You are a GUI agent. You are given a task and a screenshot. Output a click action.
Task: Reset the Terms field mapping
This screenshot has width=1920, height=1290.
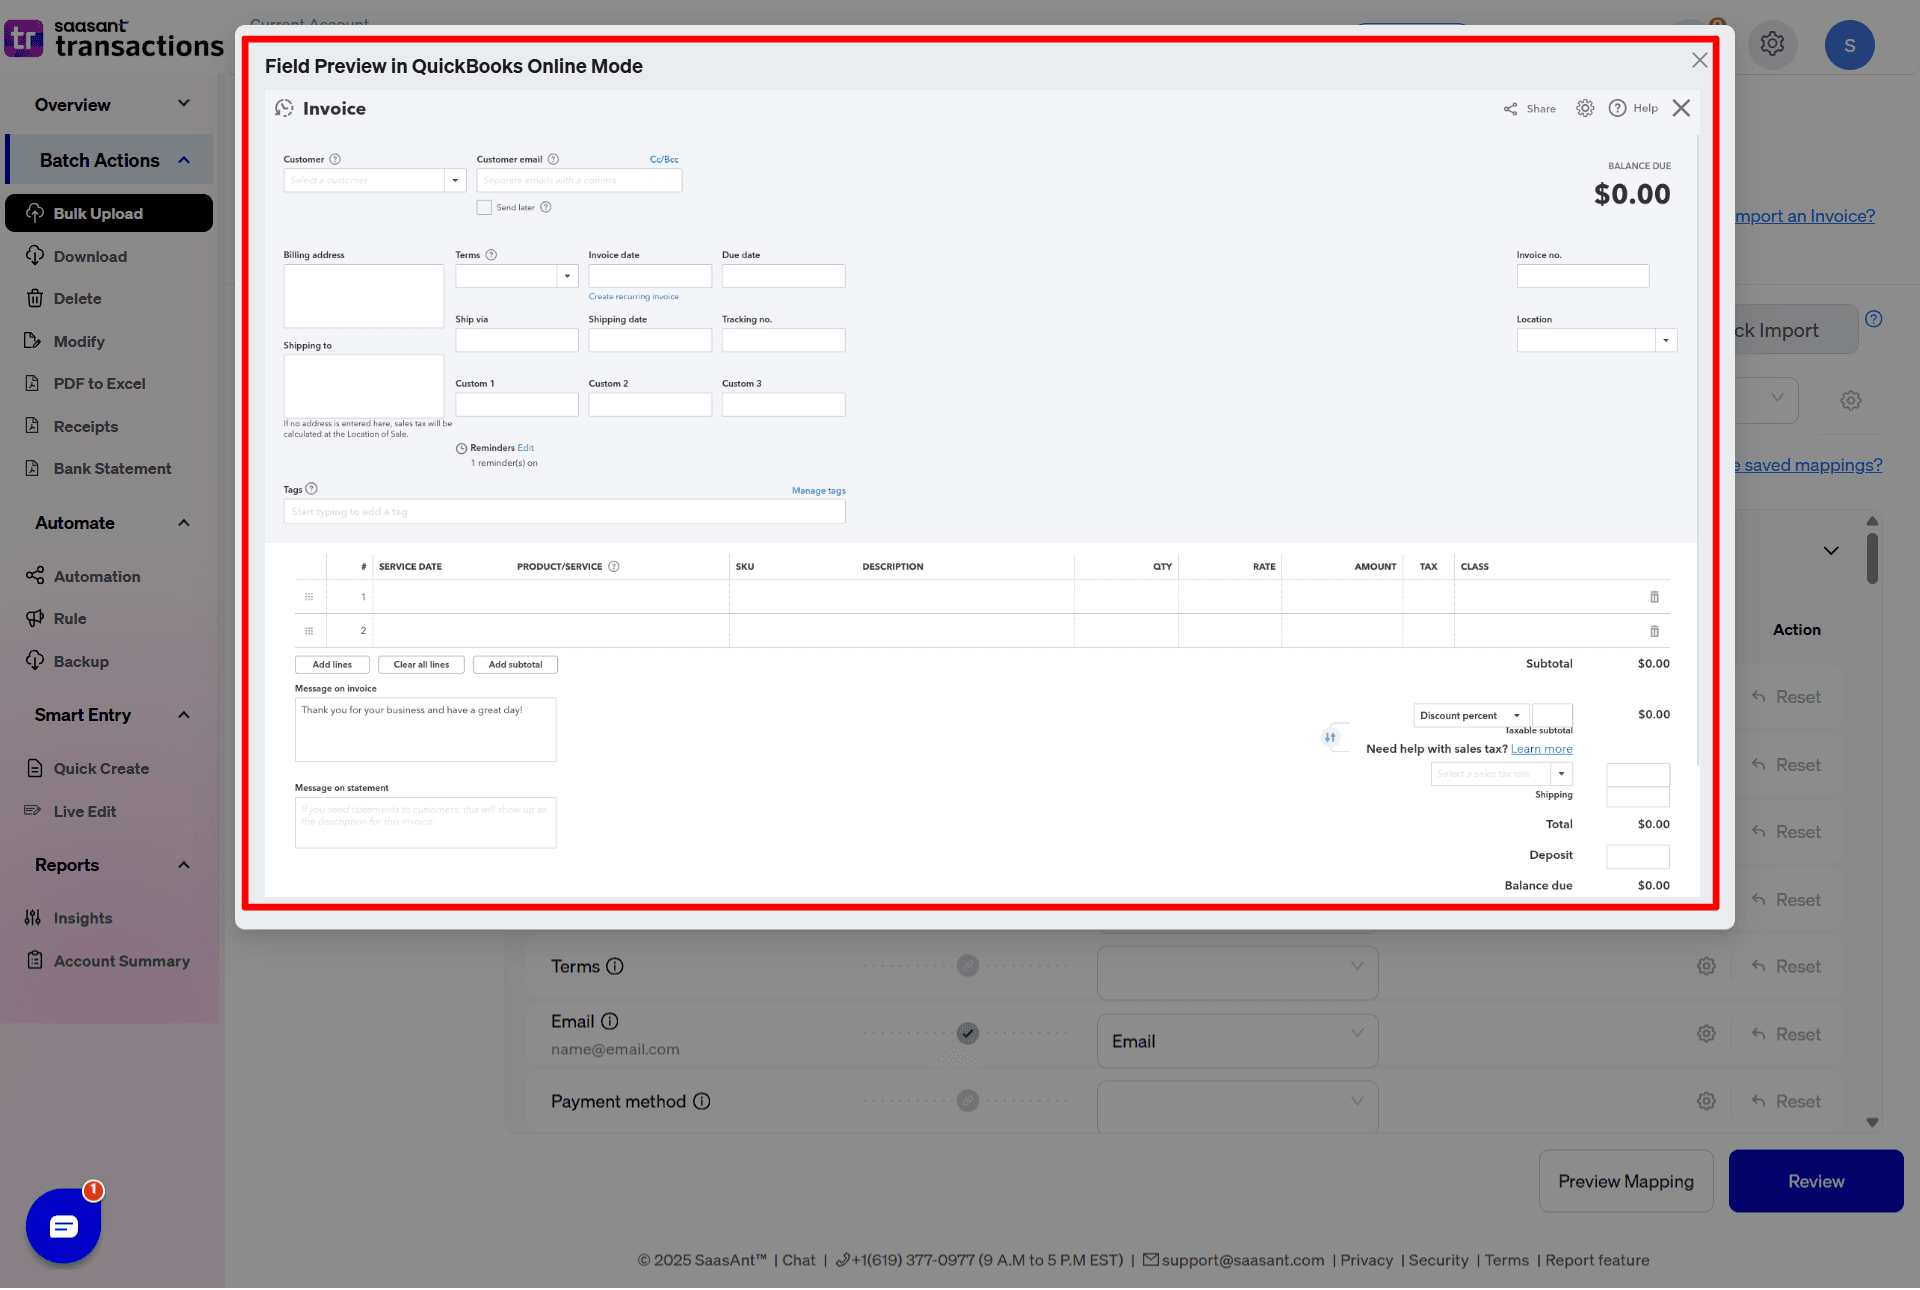(1786, 966)
